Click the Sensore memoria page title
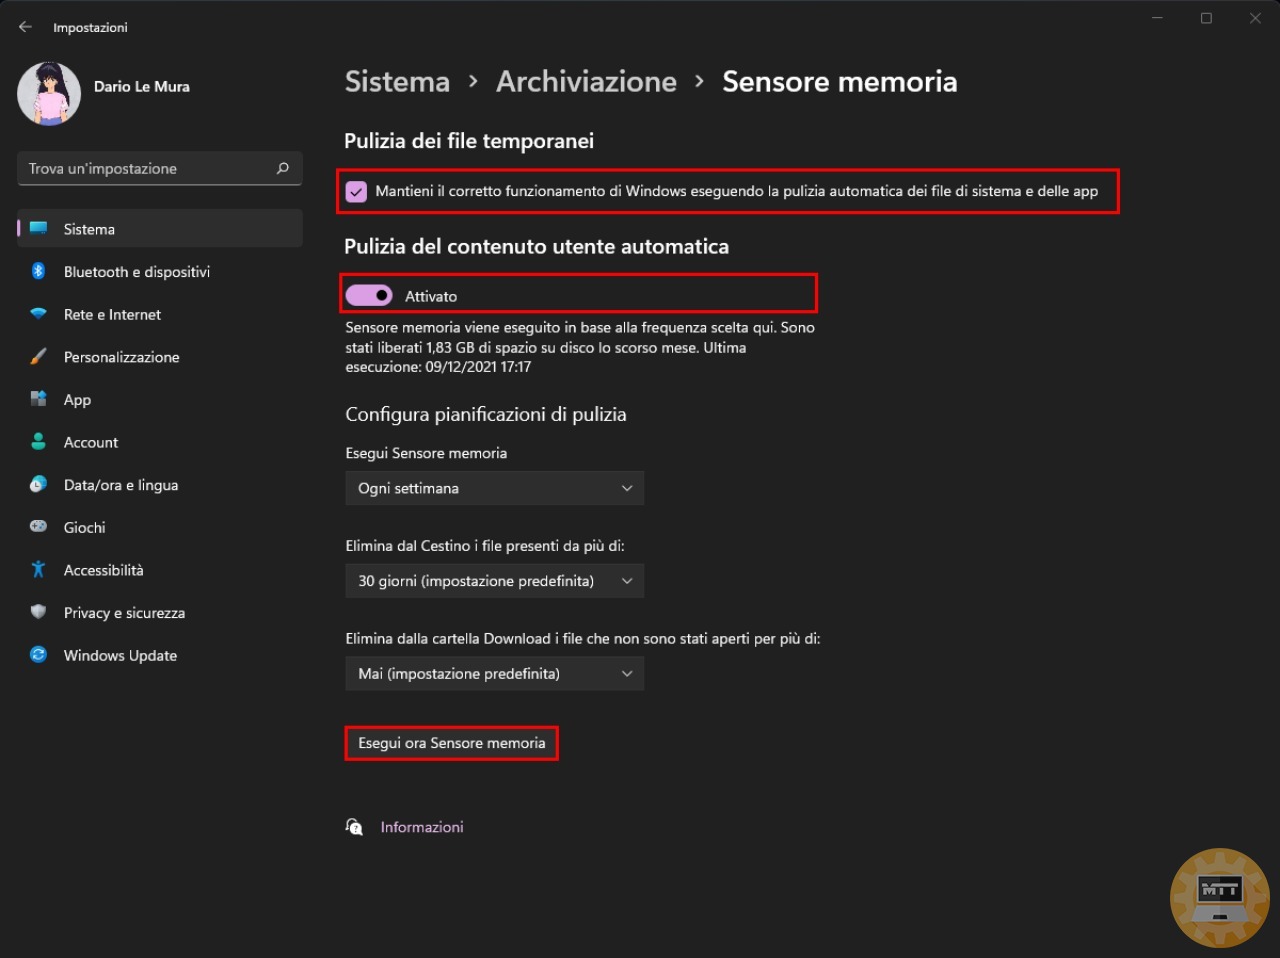 (x=840, y=81)
